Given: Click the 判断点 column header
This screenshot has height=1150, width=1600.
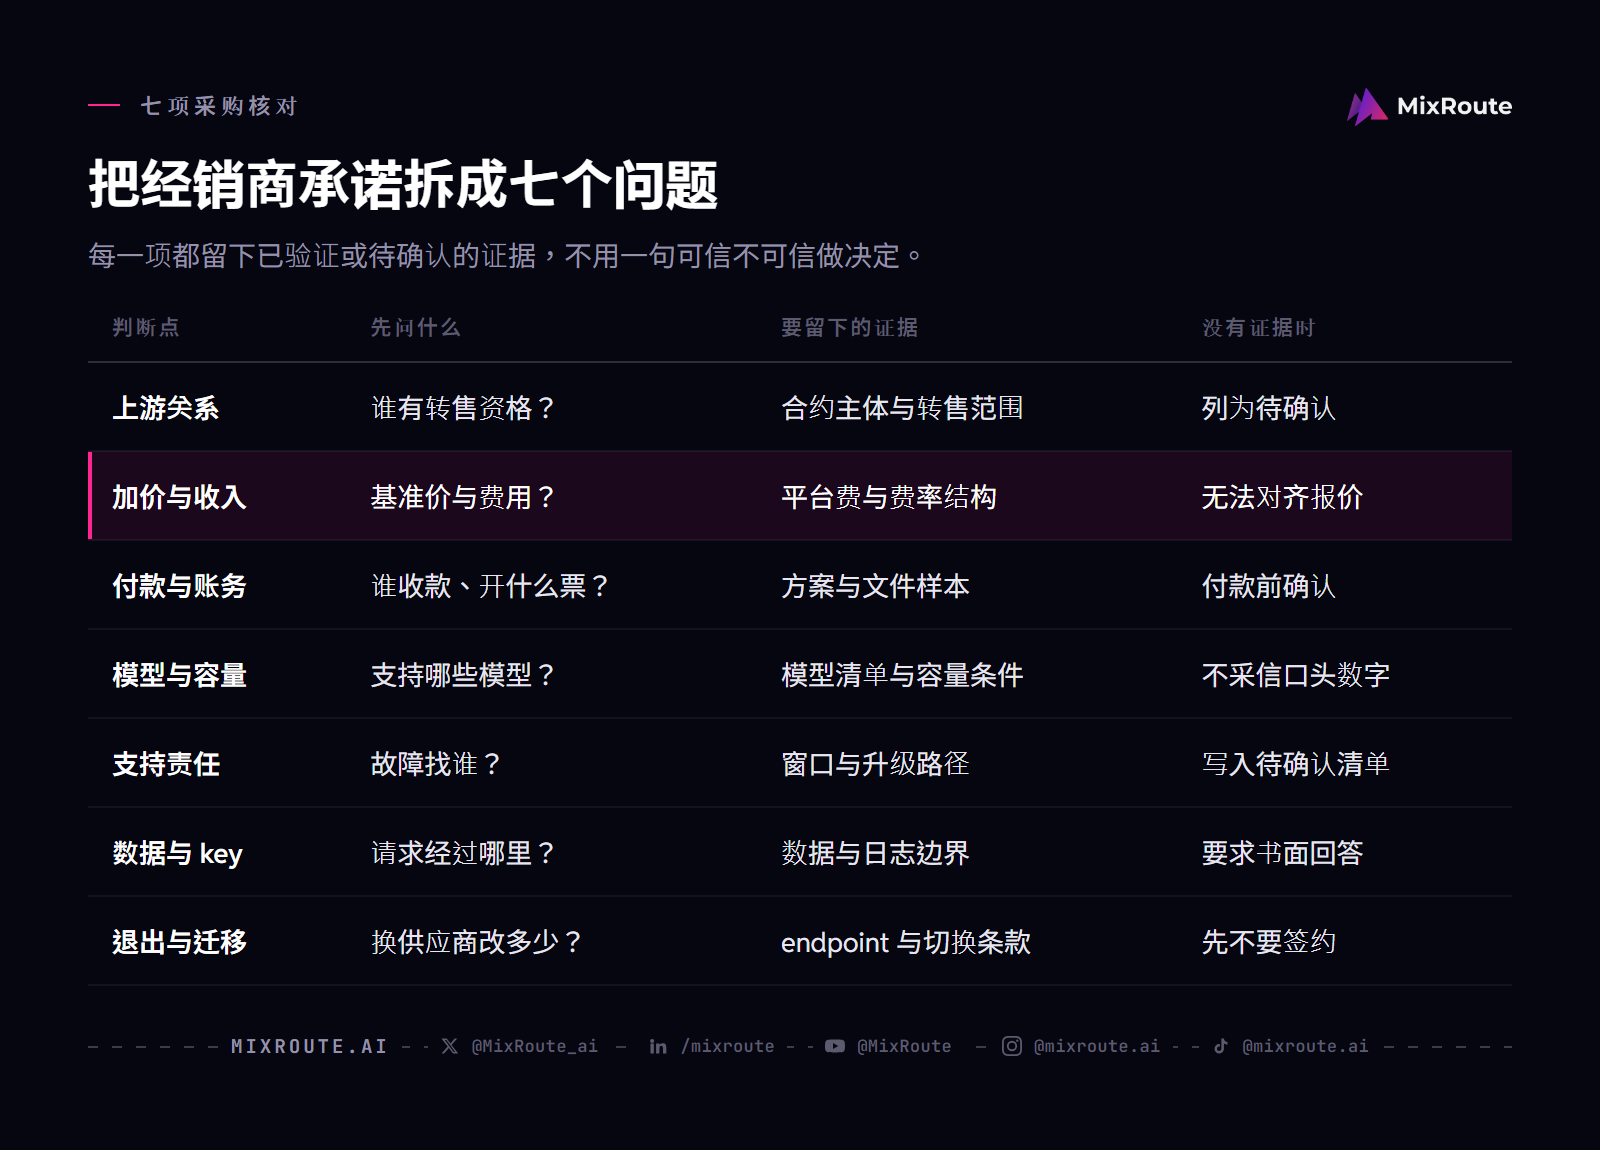Looking at the screenshot, I should (x=146, y=327).
